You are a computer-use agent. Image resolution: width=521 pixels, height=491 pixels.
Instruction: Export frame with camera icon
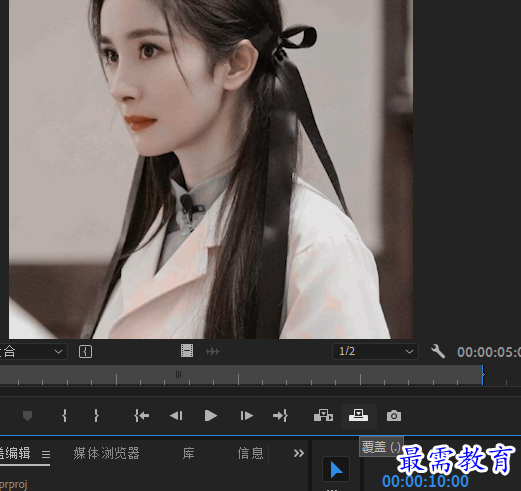pos(394,416)
